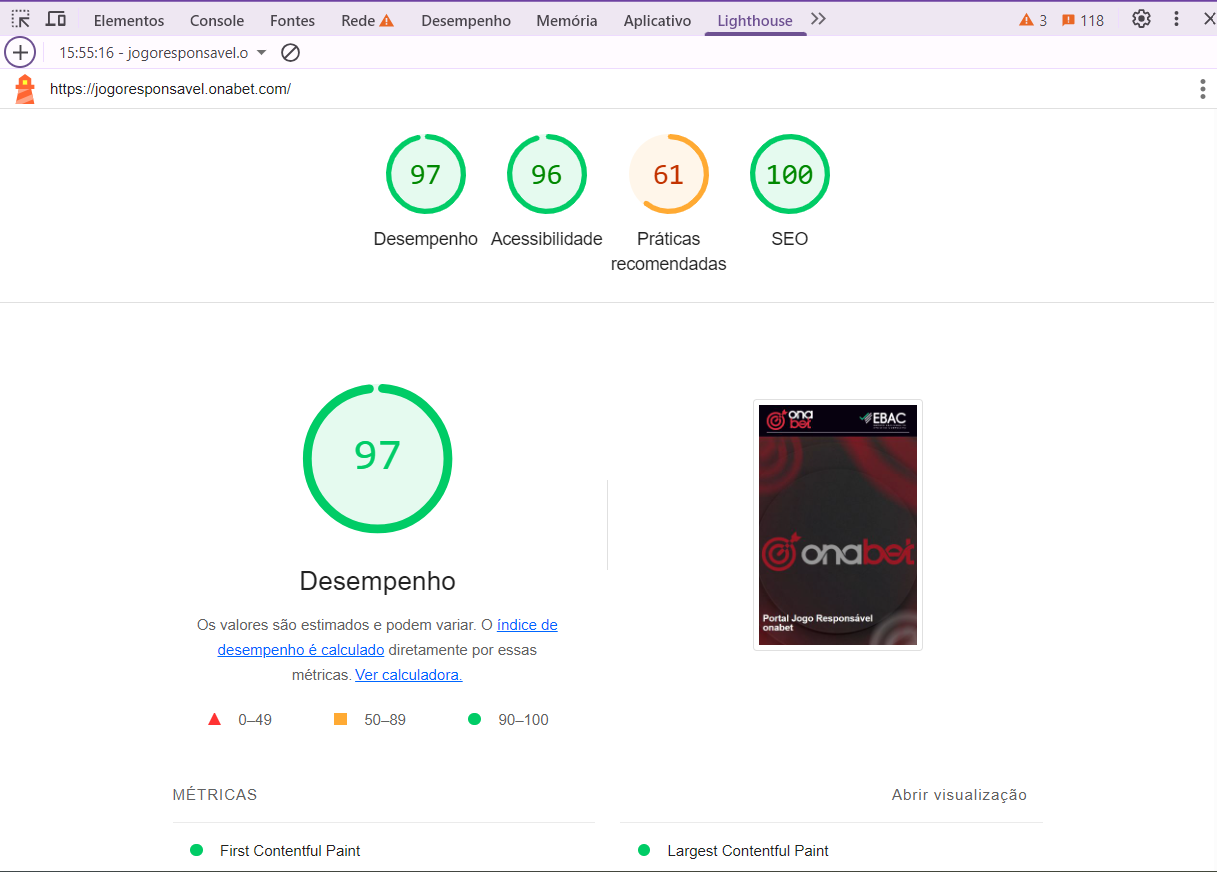Image resolution: width=1217 pixels, height=872 pixels.
Task: Open DevTools settings gear
Action: click(x=1141, y=18)
